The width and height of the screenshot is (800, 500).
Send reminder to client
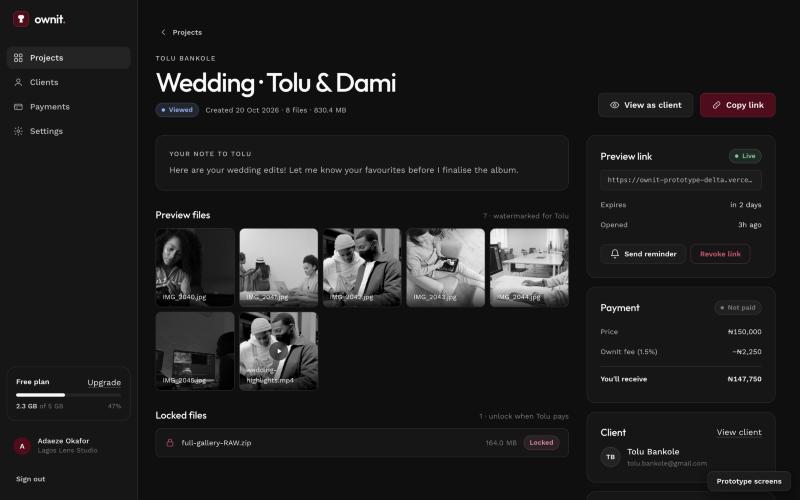(643, 254)
